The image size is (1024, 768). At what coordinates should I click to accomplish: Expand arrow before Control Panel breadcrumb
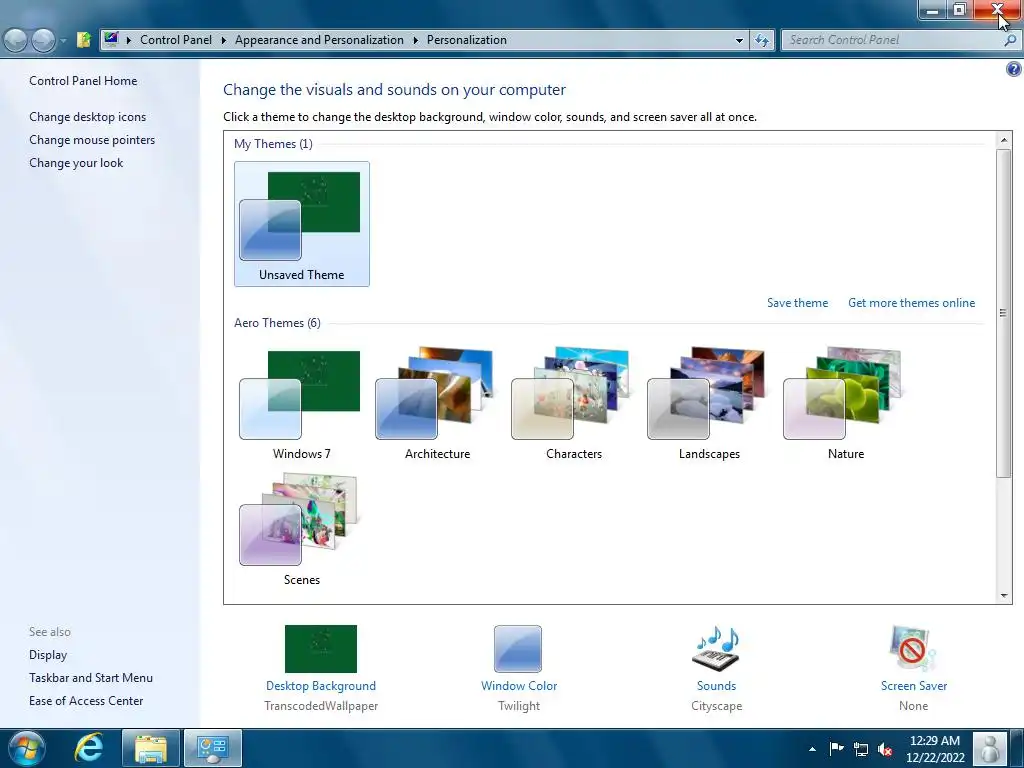(x=129, y=40)
